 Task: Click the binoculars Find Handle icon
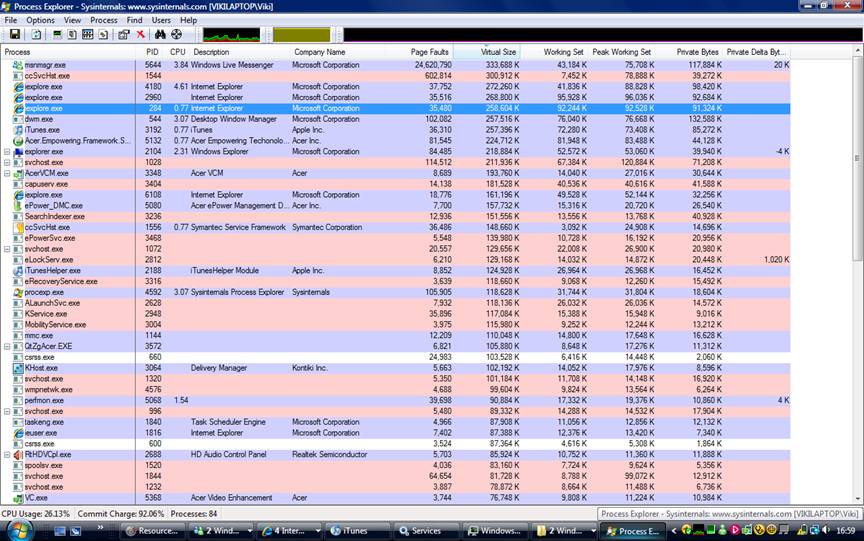click(160, 35)
